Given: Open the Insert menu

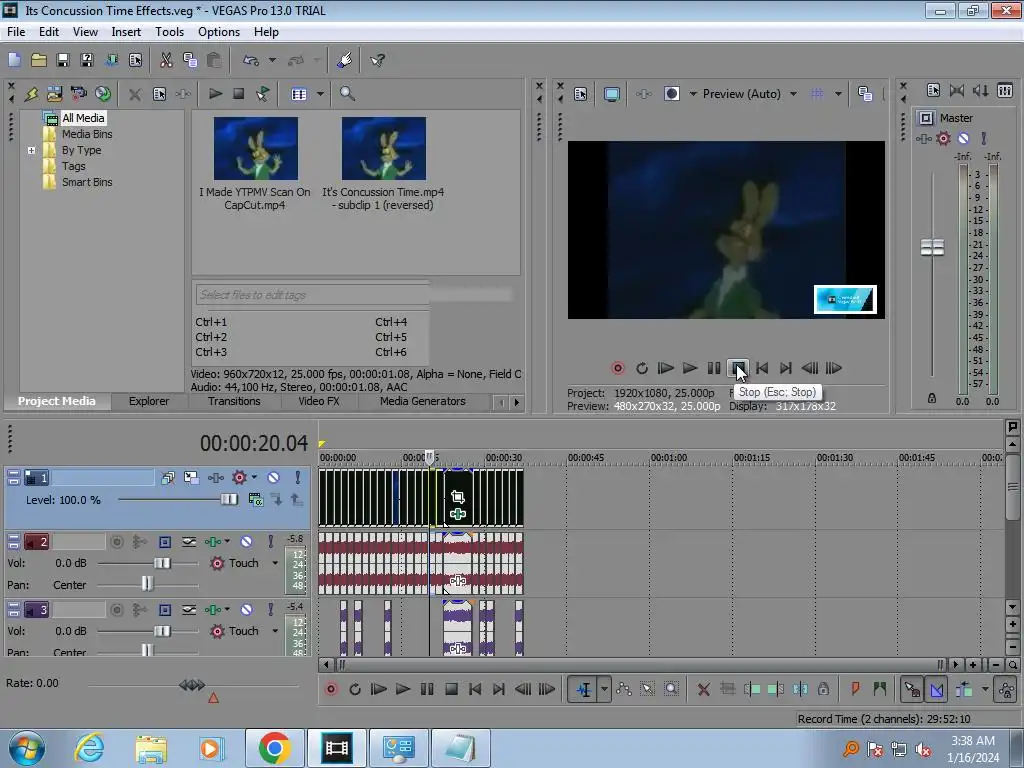Looking at the screenshot, I should coord(126,31).
